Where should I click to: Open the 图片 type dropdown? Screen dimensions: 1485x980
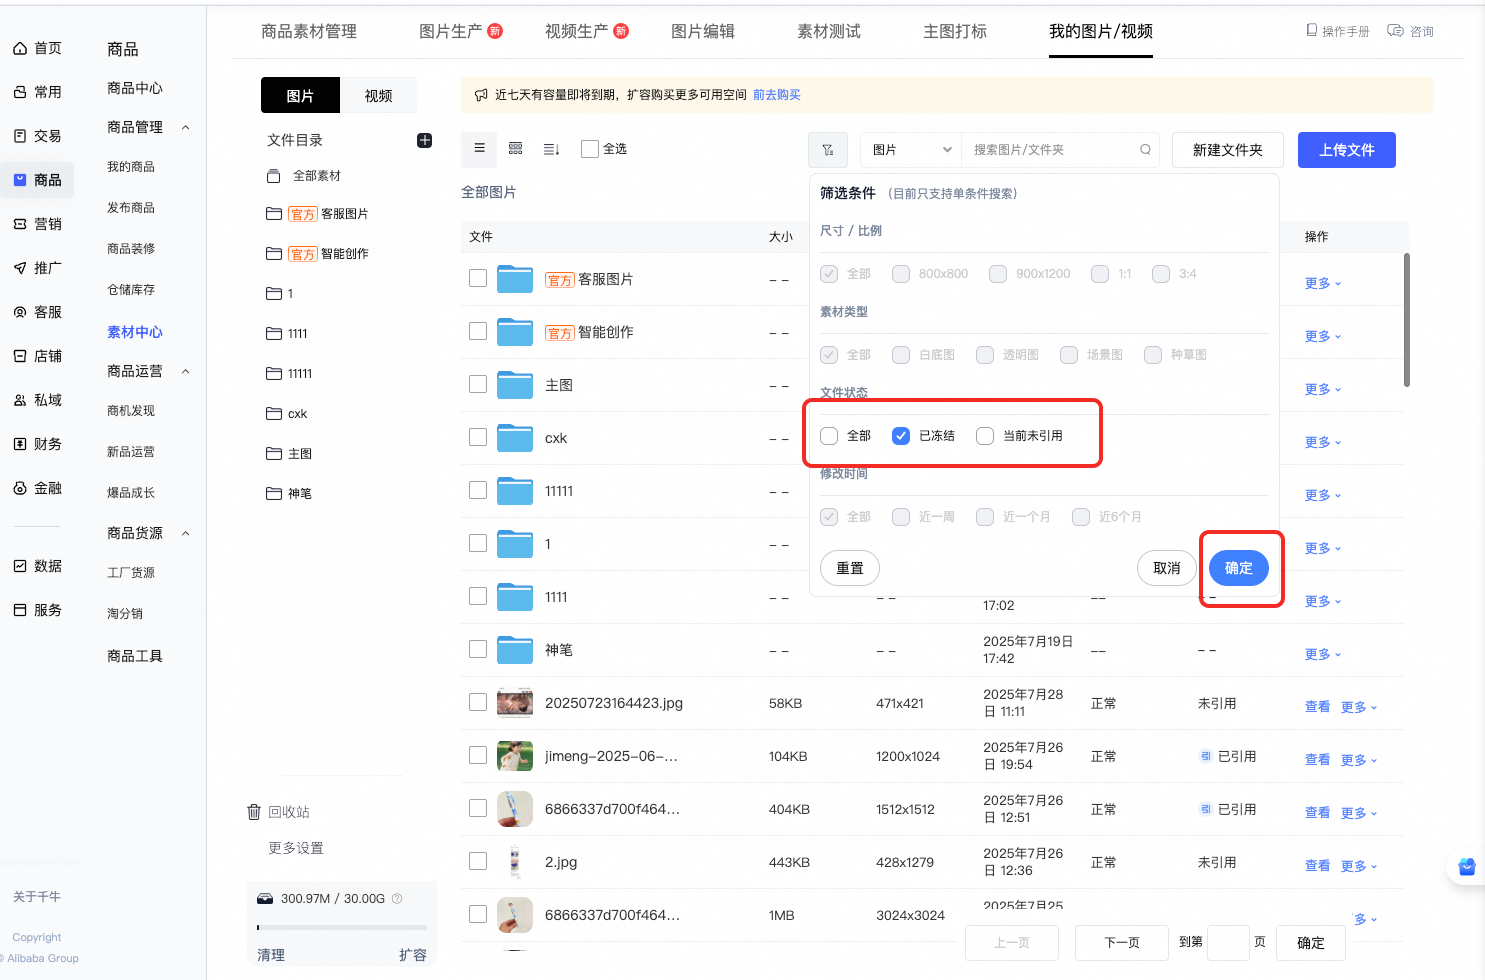911,150
